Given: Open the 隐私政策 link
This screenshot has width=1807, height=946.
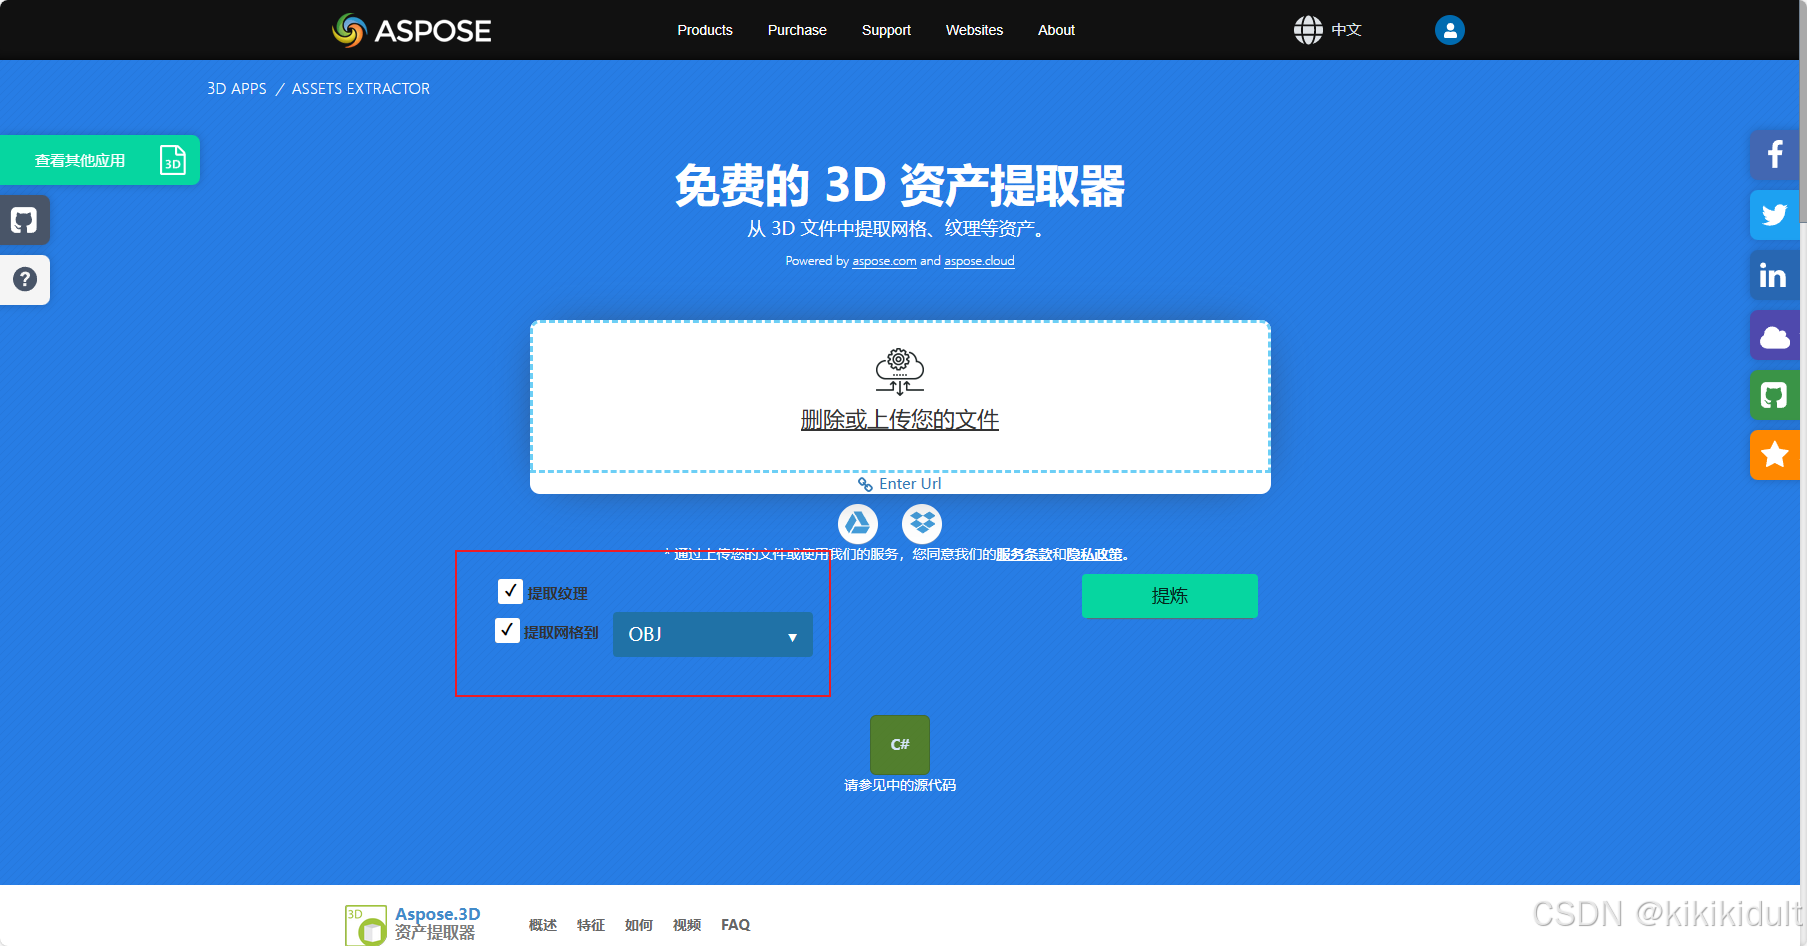Looking at the screenshot, I should pos(1094,554).
